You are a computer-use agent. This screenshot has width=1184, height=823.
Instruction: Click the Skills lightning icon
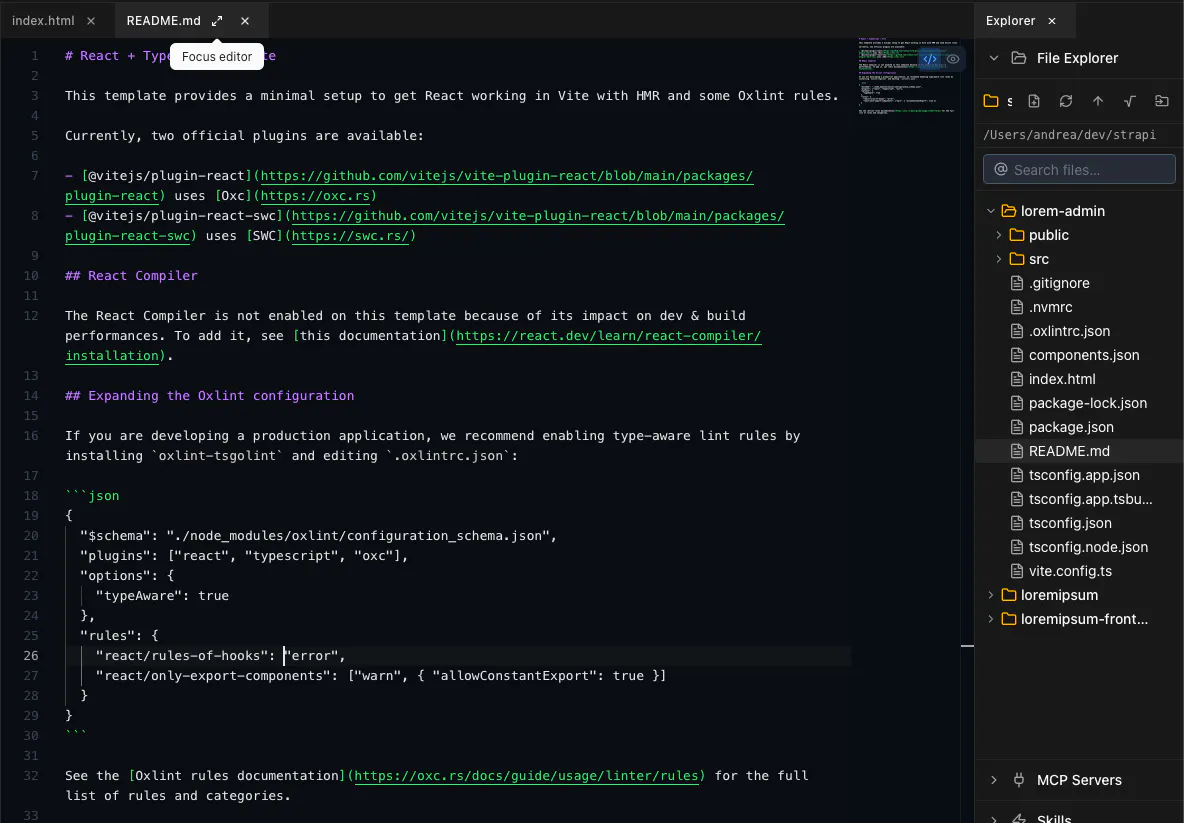coord(1019,819)
